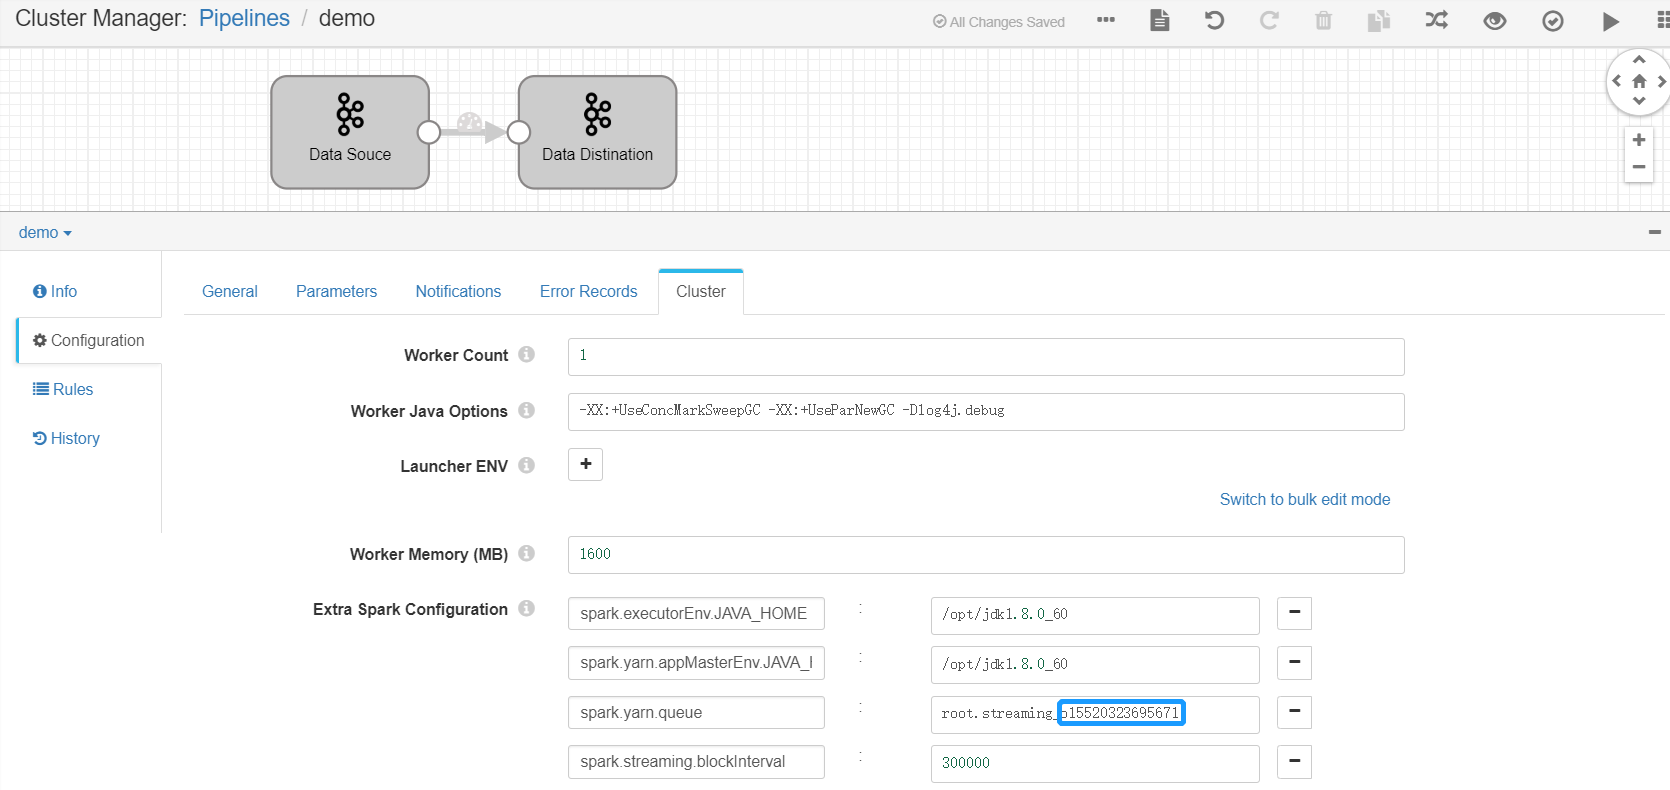Click Data Distination input connector circle

tap(518, 132)
